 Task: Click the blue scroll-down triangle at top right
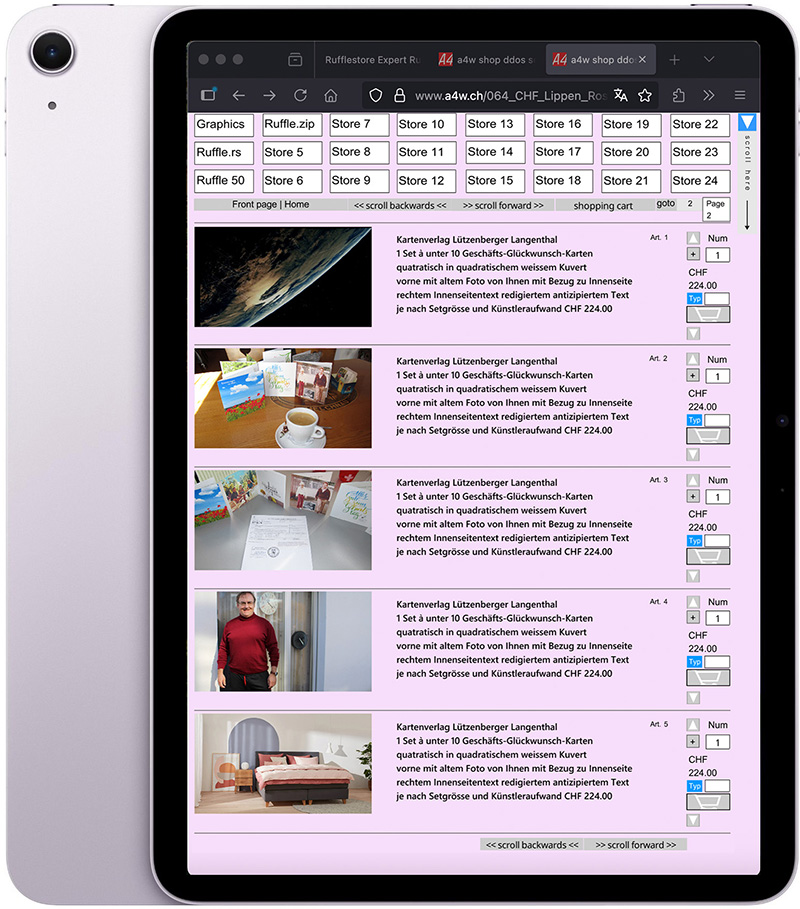tap(747, 123)
